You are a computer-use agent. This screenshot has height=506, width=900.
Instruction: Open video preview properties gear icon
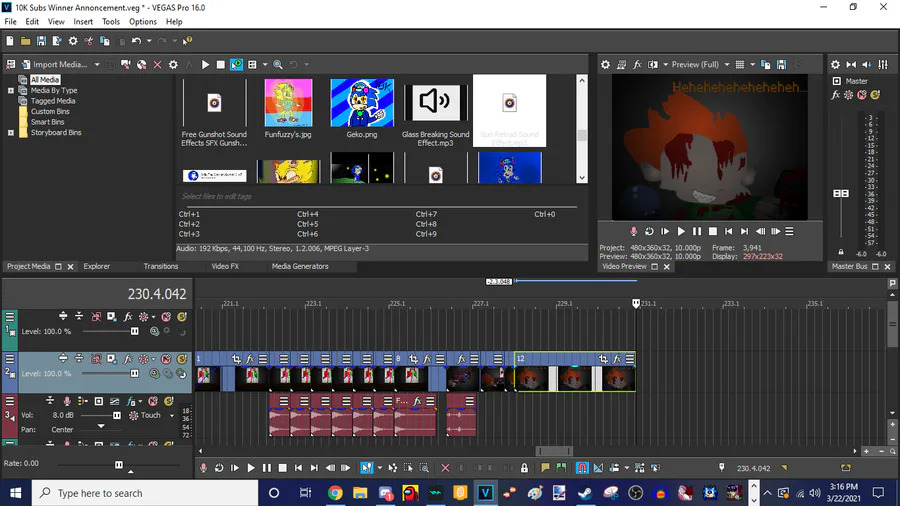605,65
